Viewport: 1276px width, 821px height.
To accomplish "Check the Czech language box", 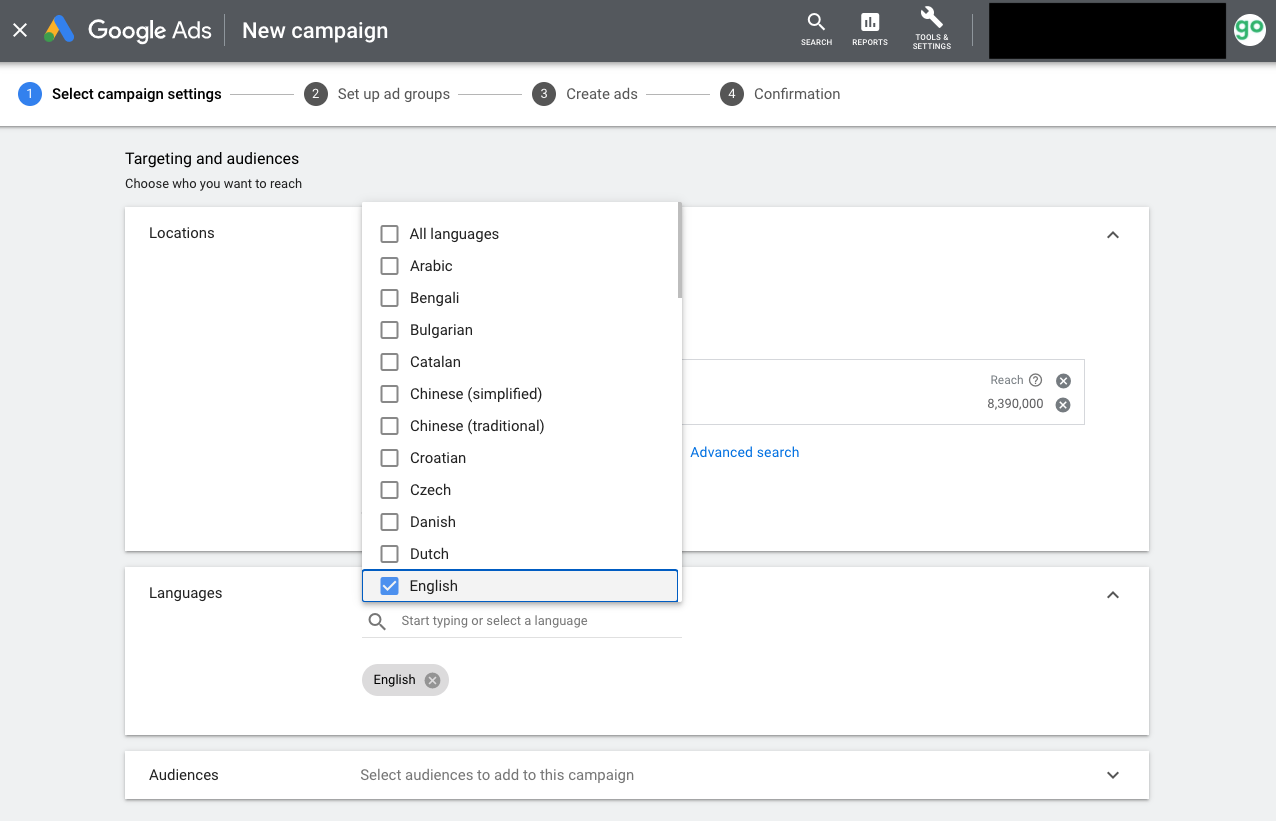I will click(390, 490).
